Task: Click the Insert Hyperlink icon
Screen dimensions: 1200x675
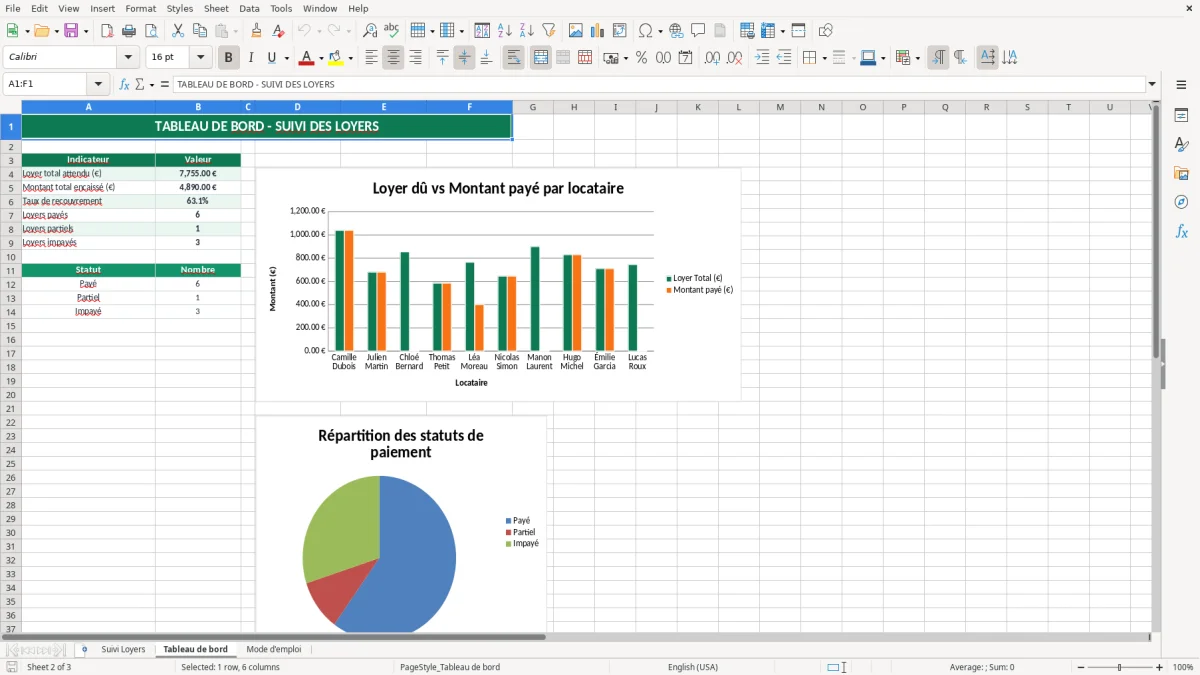Action: (x=676, y=31)
